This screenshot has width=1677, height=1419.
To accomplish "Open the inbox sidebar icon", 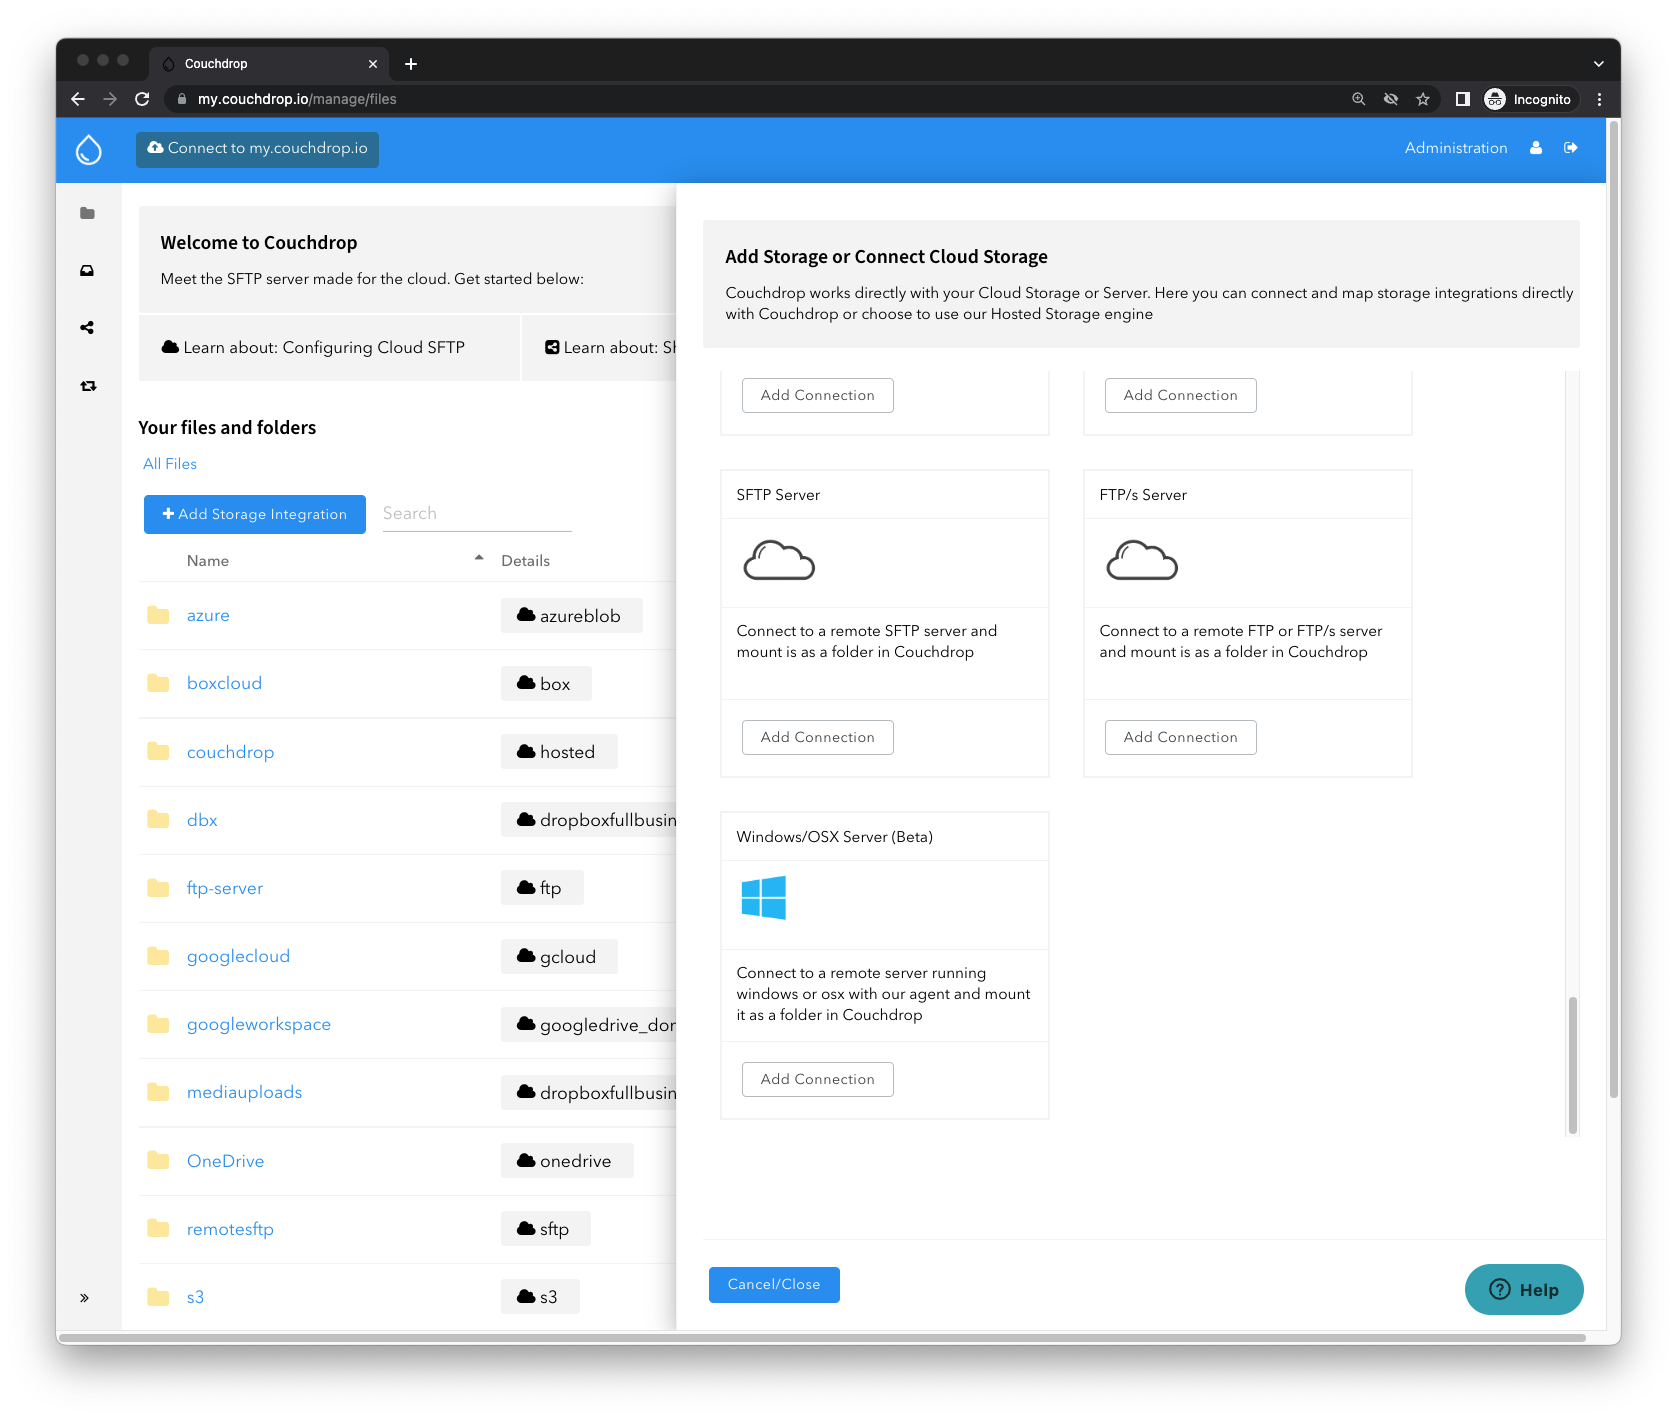I will click(x=88, y=271).
